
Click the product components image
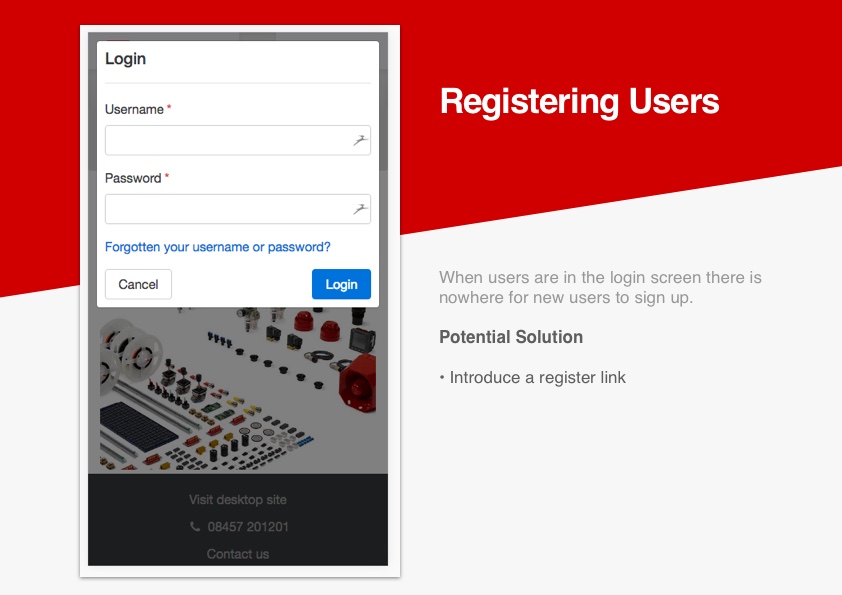point(238,390)
